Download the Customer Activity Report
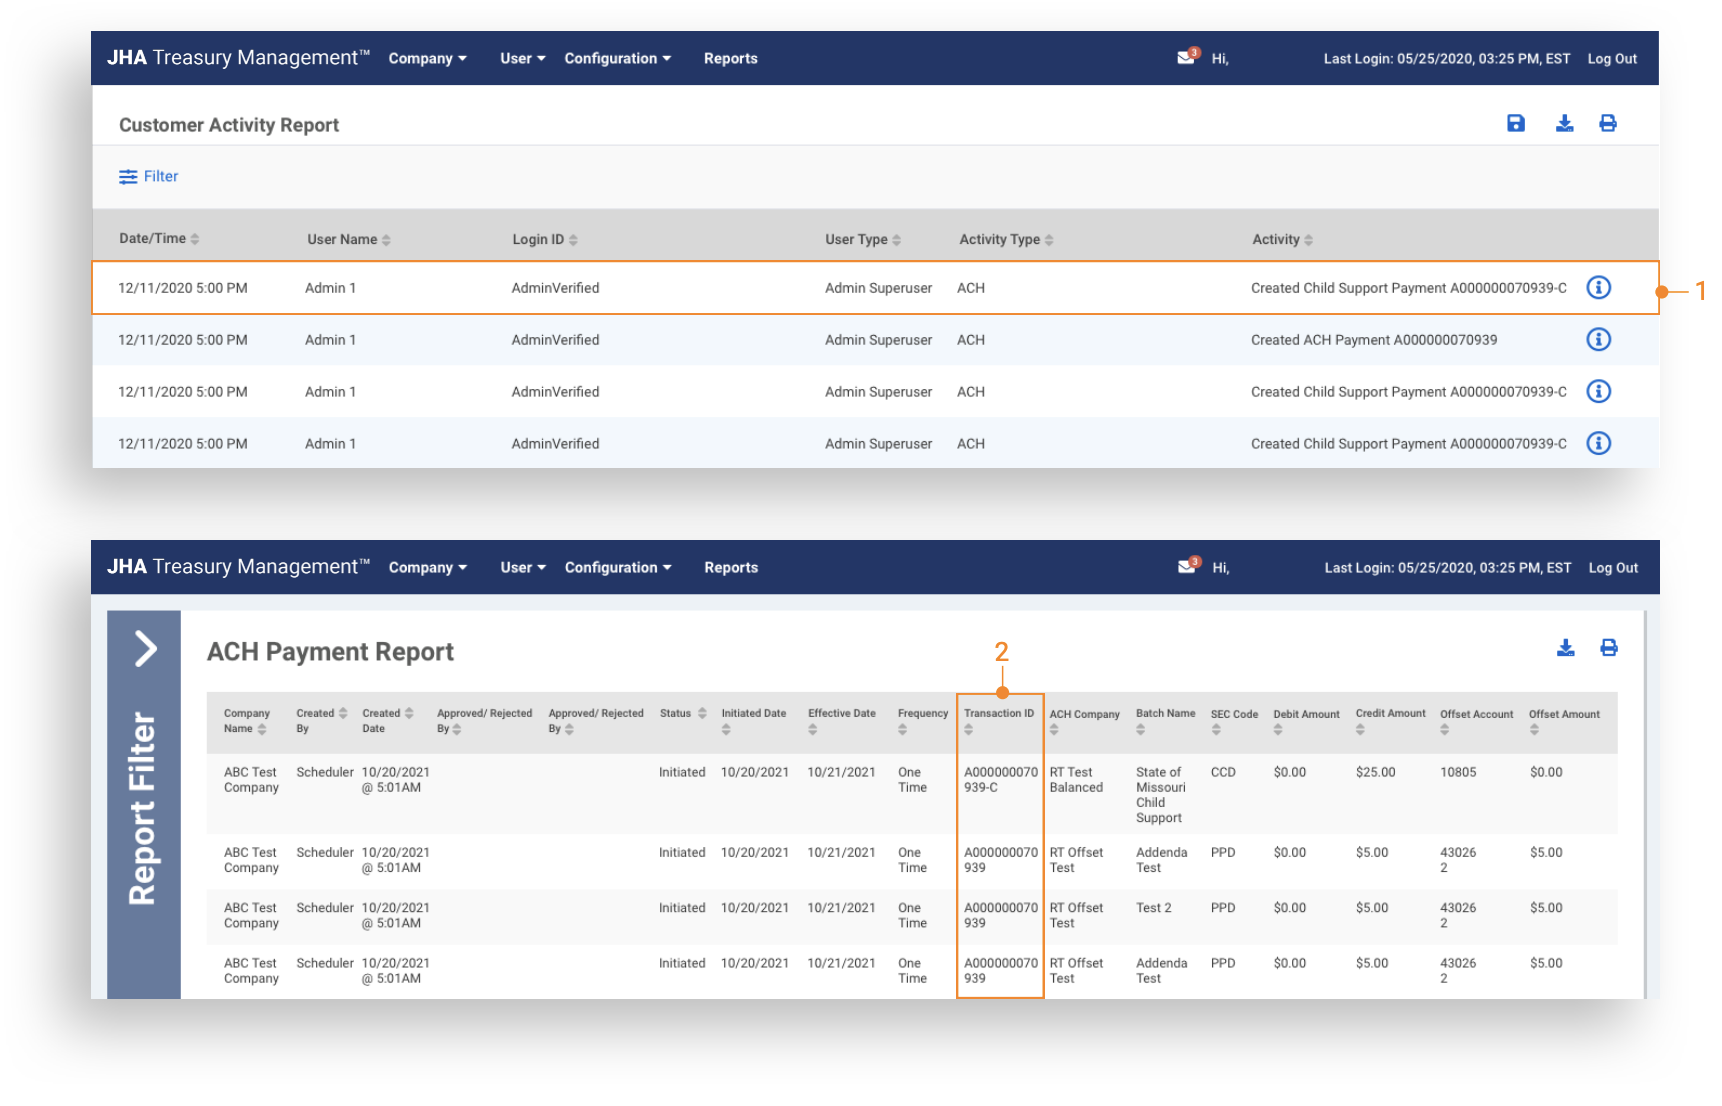 click(1564, 123)
